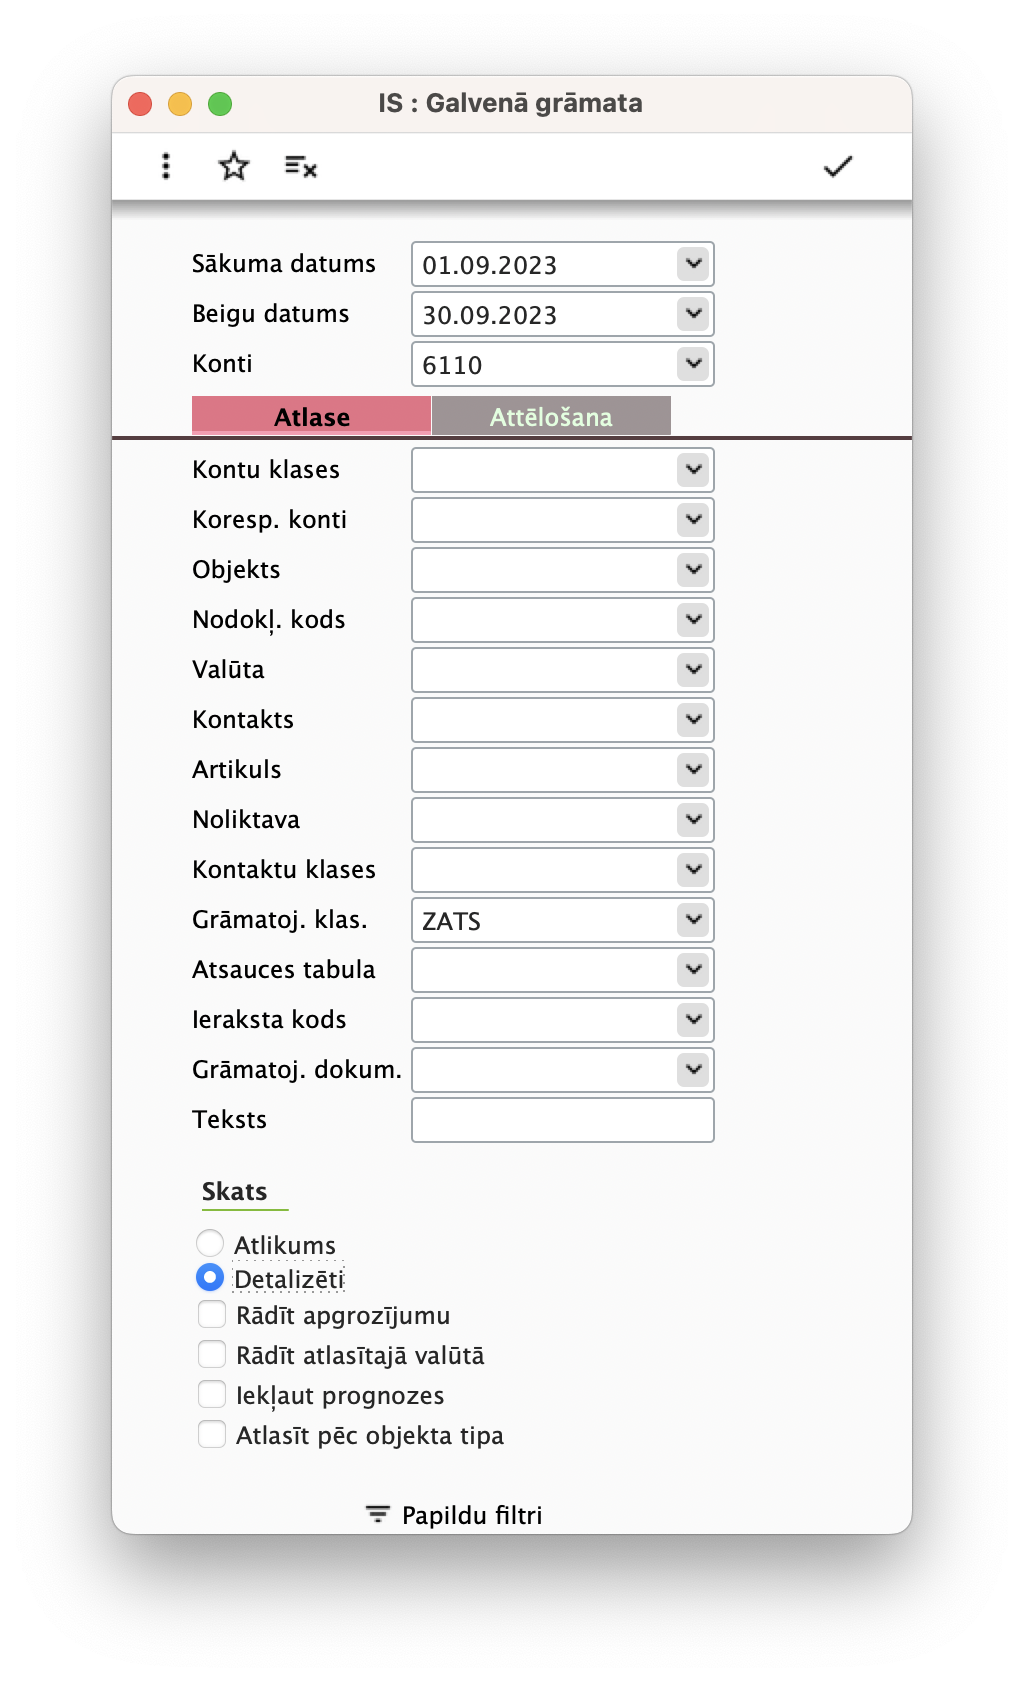Switch to the Attēlošana tab

coord(551,416)
